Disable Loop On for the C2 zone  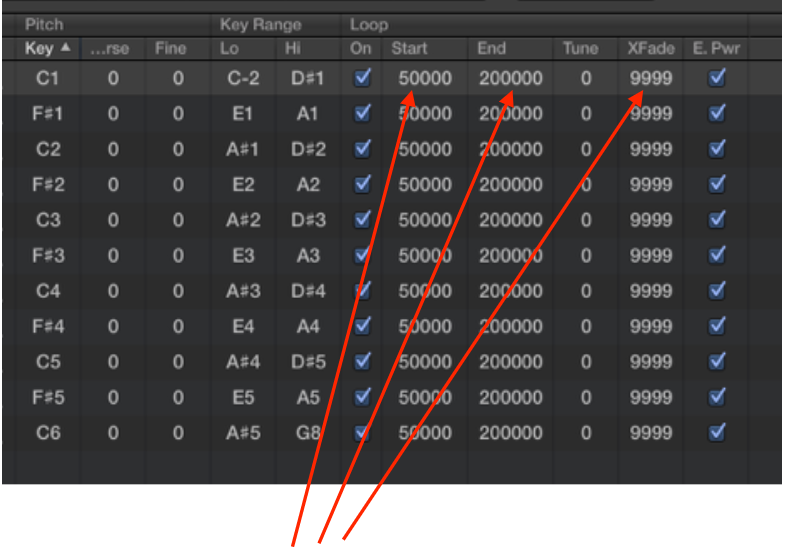click(x=362, y=149)
